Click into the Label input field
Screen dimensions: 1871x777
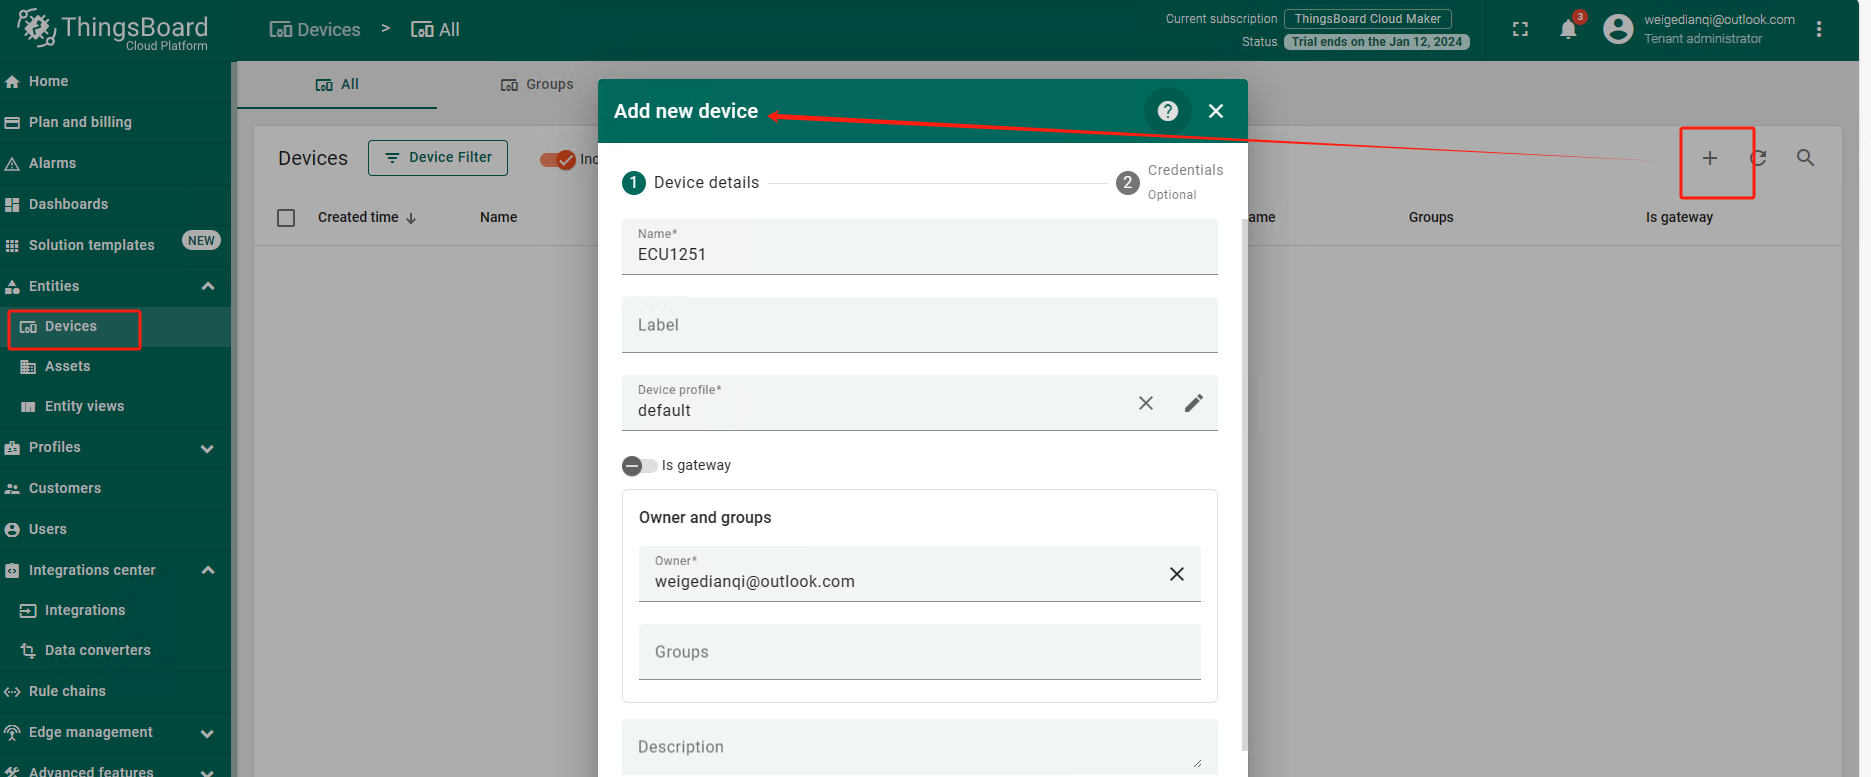[919, 326]
